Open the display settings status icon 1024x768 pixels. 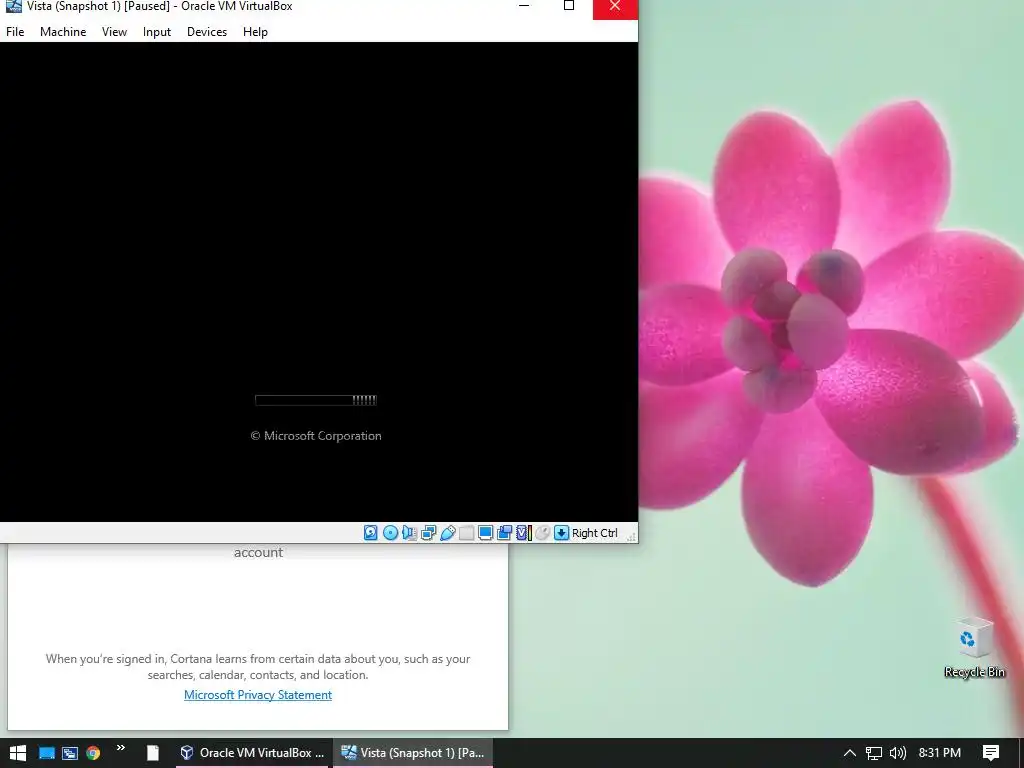click(x=485, y=533)
